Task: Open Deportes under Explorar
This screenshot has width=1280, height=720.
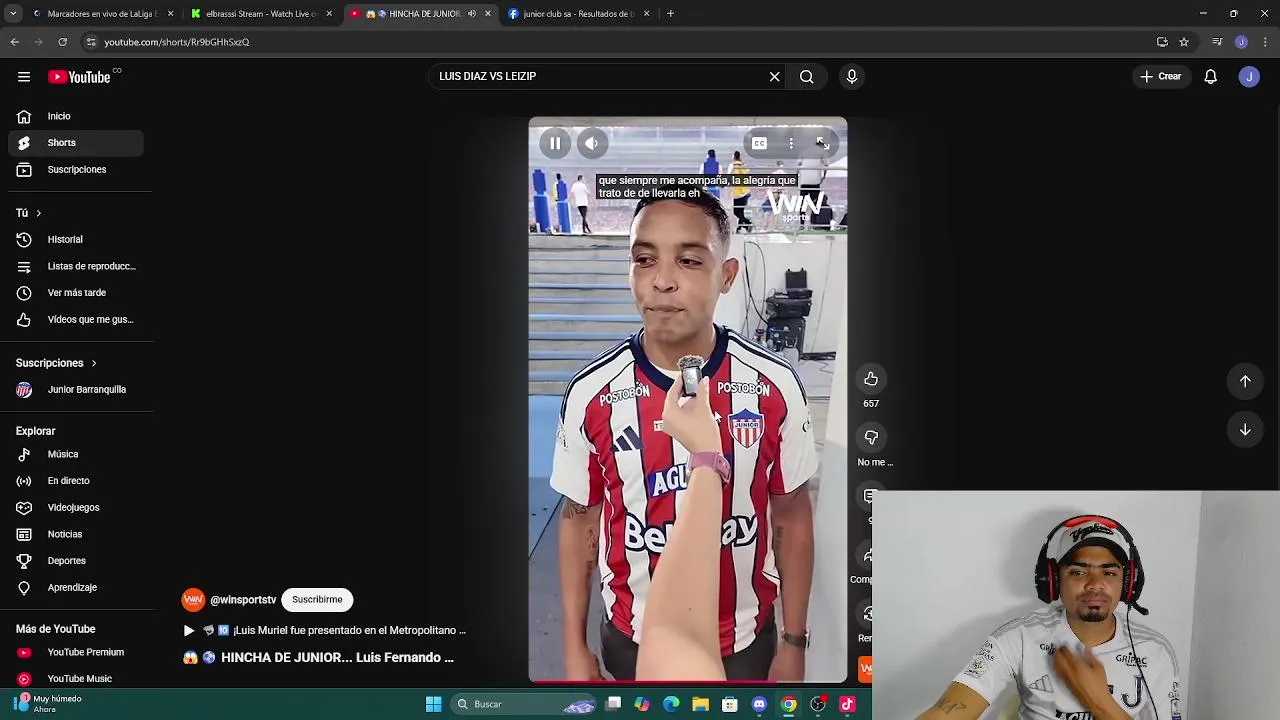Action: [x=76, y=561]
